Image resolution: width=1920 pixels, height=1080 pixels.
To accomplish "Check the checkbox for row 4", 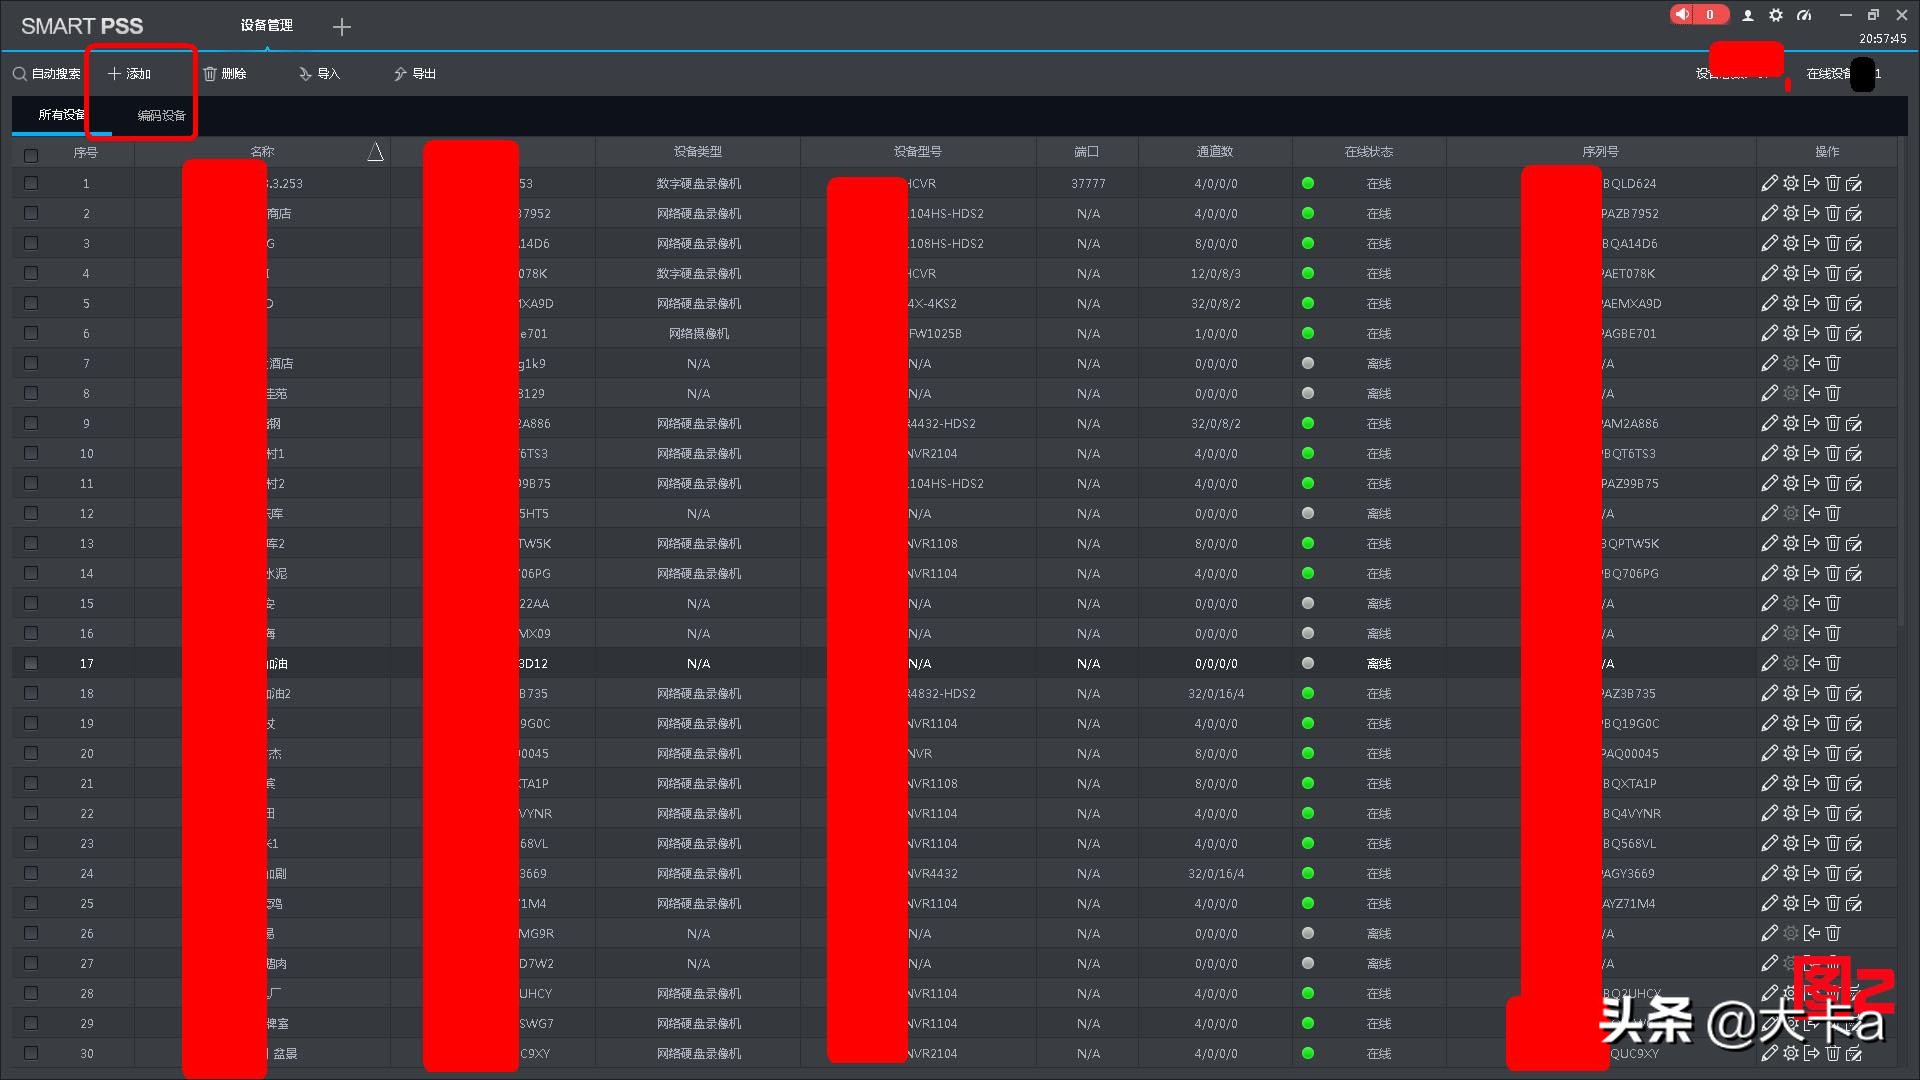I will (31, 273).
